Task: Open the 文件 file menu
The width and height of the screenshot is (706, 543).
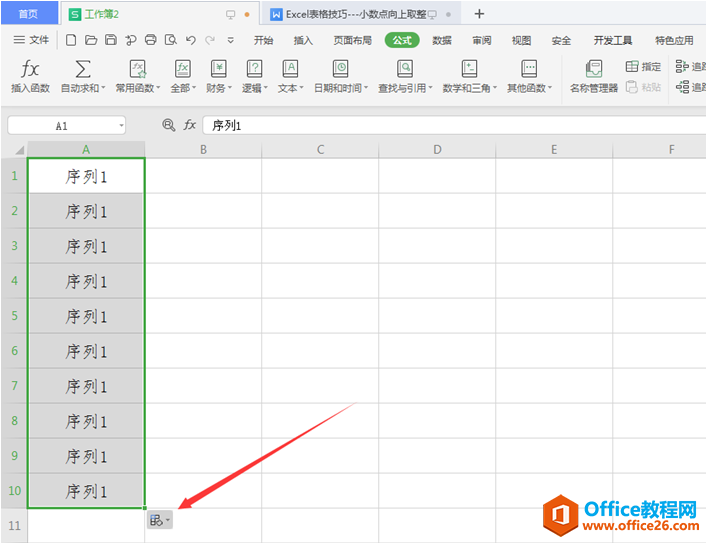Action: point(31,40)
